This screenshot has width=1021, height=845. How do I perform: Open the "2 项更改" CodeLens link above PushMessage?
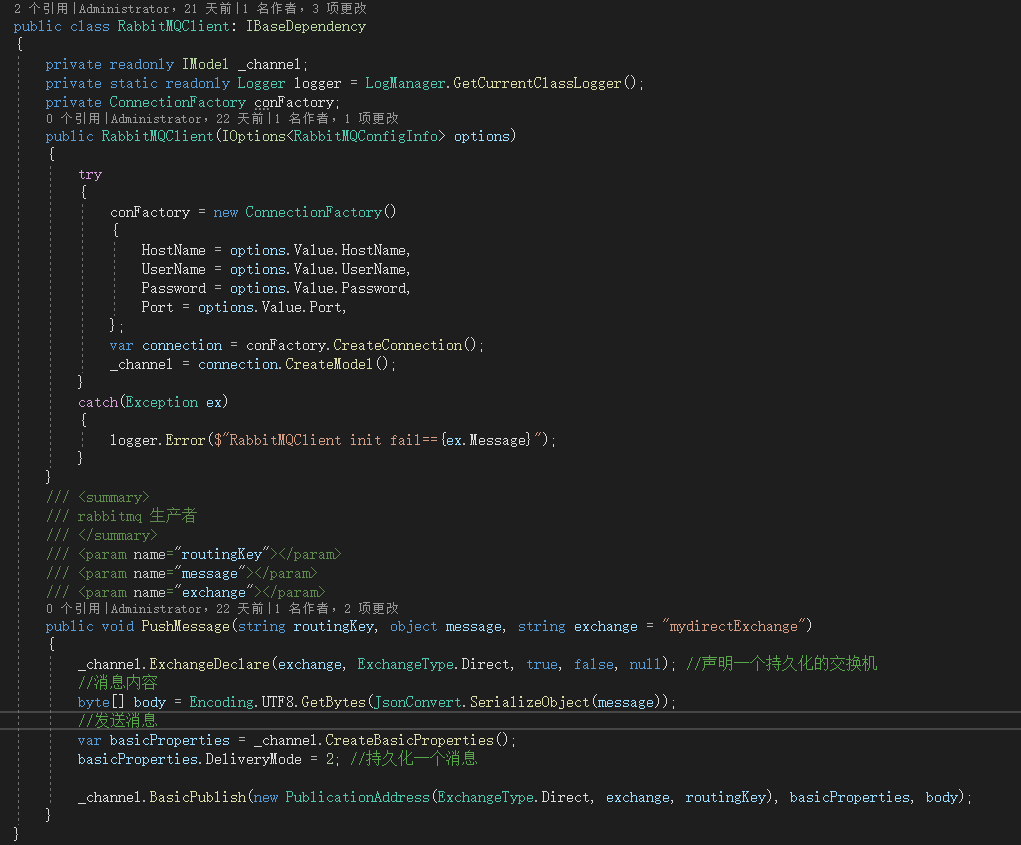pos(371,609)
